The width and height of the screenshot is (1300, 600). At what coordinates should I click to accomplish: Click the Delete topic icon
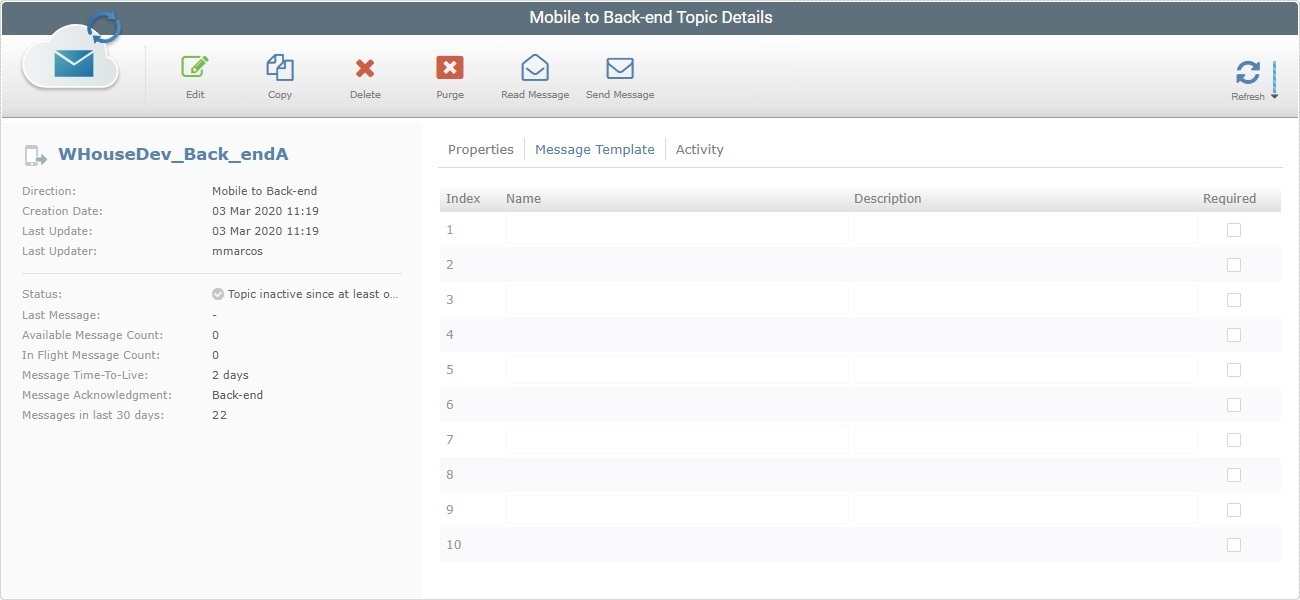365,68
